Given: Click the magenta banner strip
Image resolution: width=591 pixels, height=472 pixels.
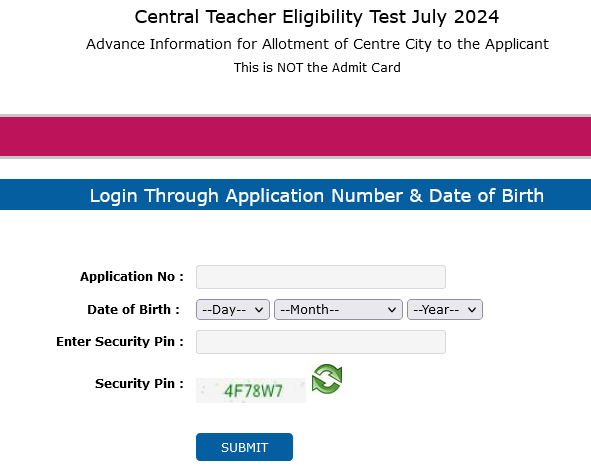Looking at the screenshot, I should pyautogui.click(x=296, y=136).
